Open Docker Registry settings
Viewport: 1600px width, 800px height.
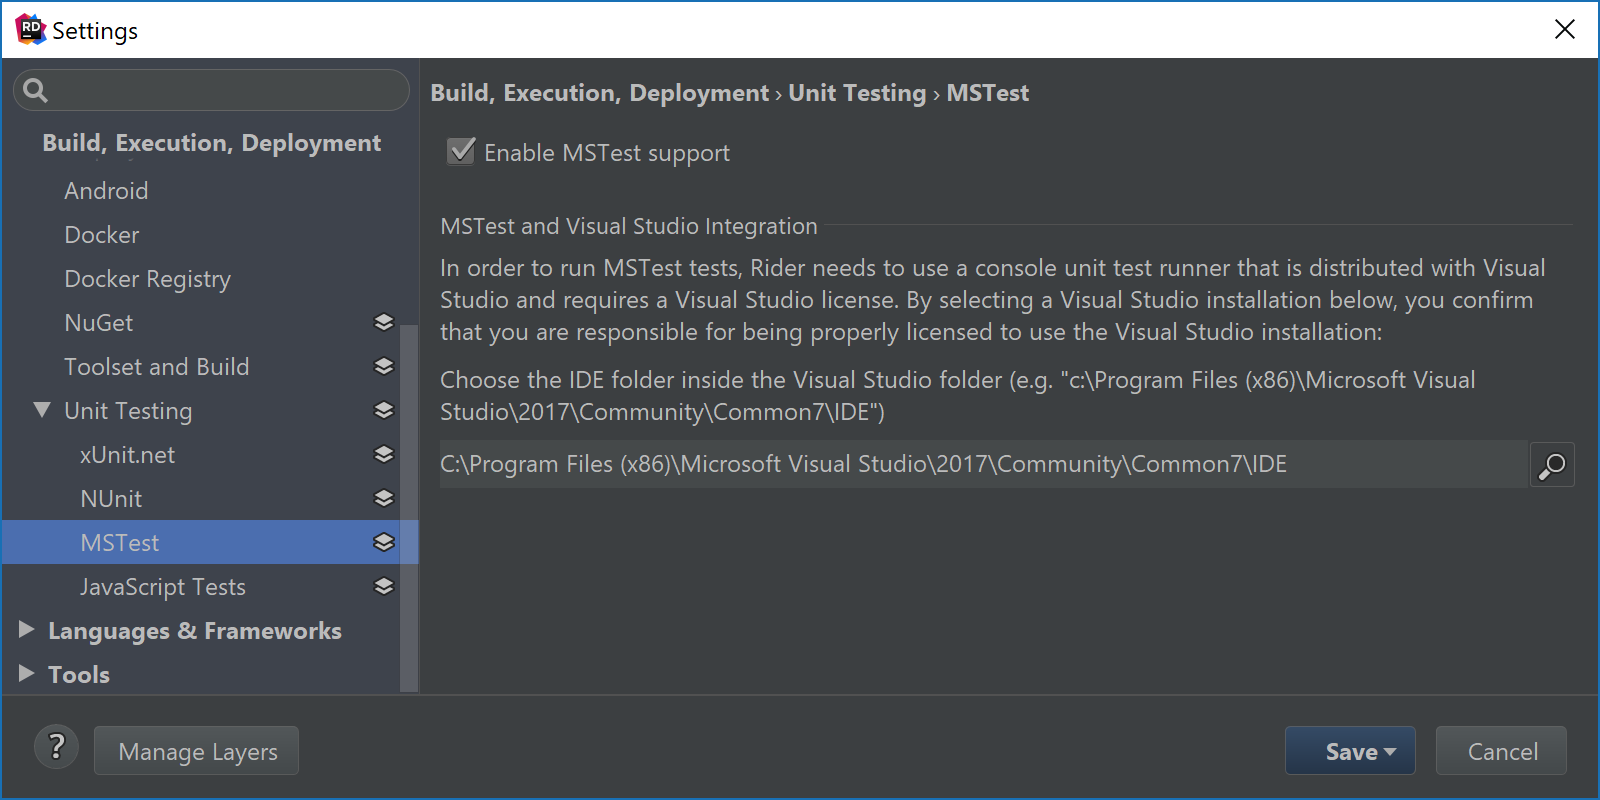(x=147, y=278)
